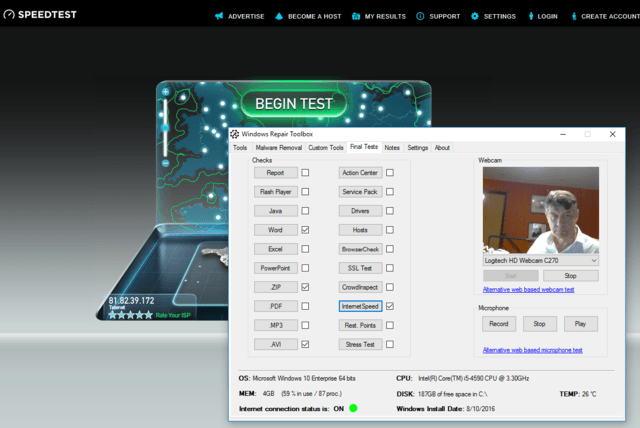The image size is (640, 428).
Task: Check the .PDF checkbox
Action: tap(305, 306)
